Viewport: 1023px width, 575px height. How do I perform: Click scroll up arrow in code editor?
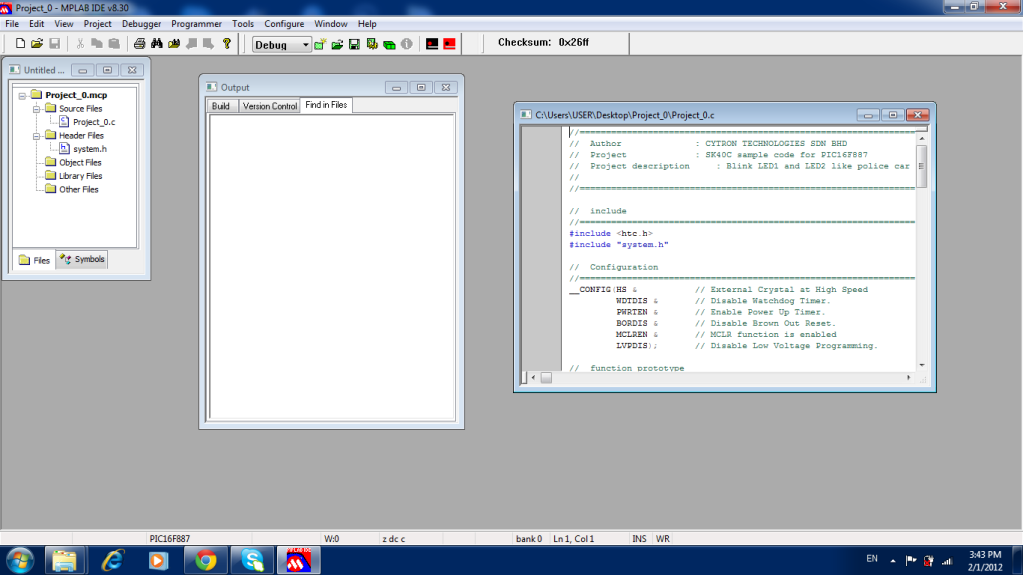[922, 138]
